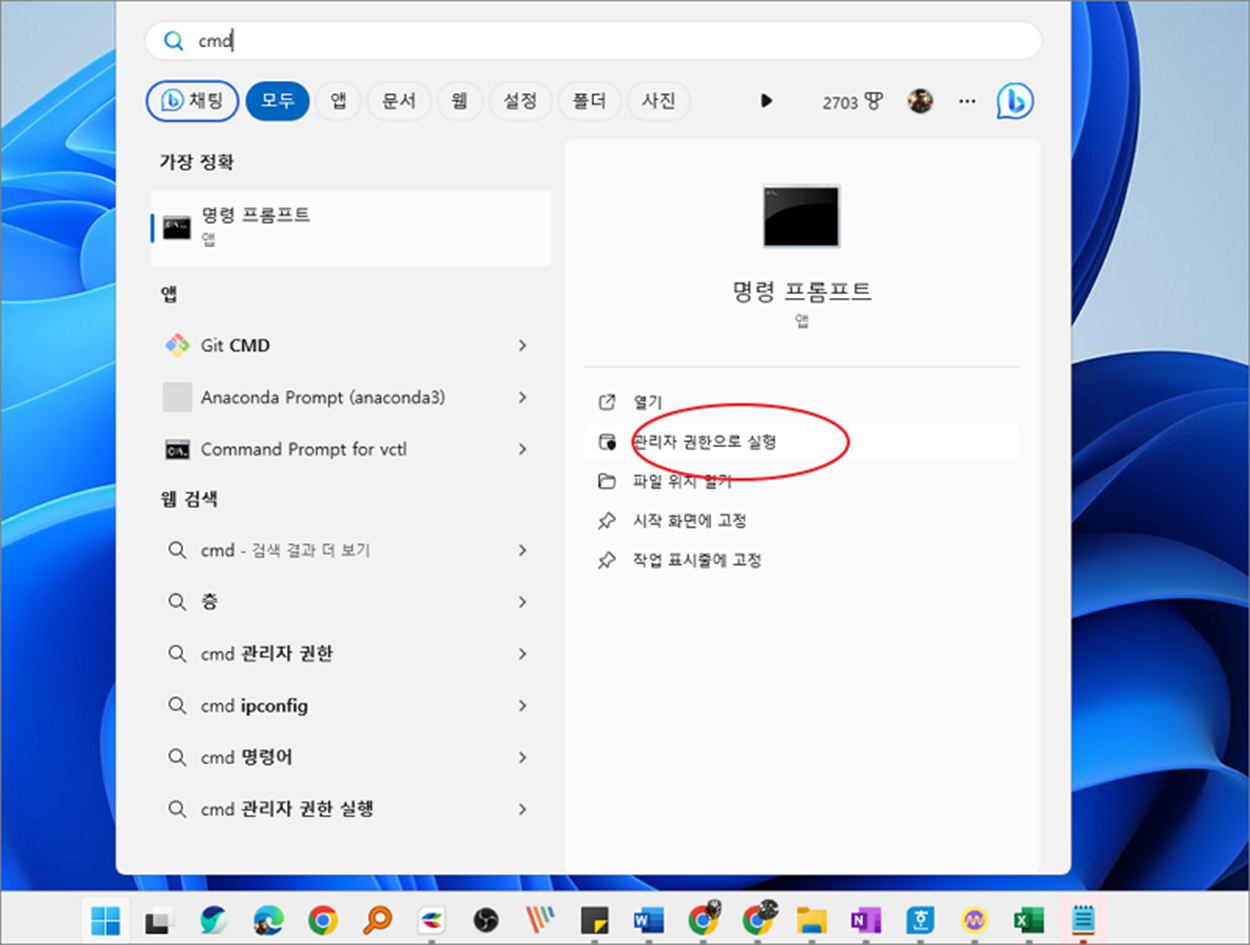The height and width of the screenshot is (945, 1250).
Task: Select the 층 web suggestion
Action: [x=330, y=602]
